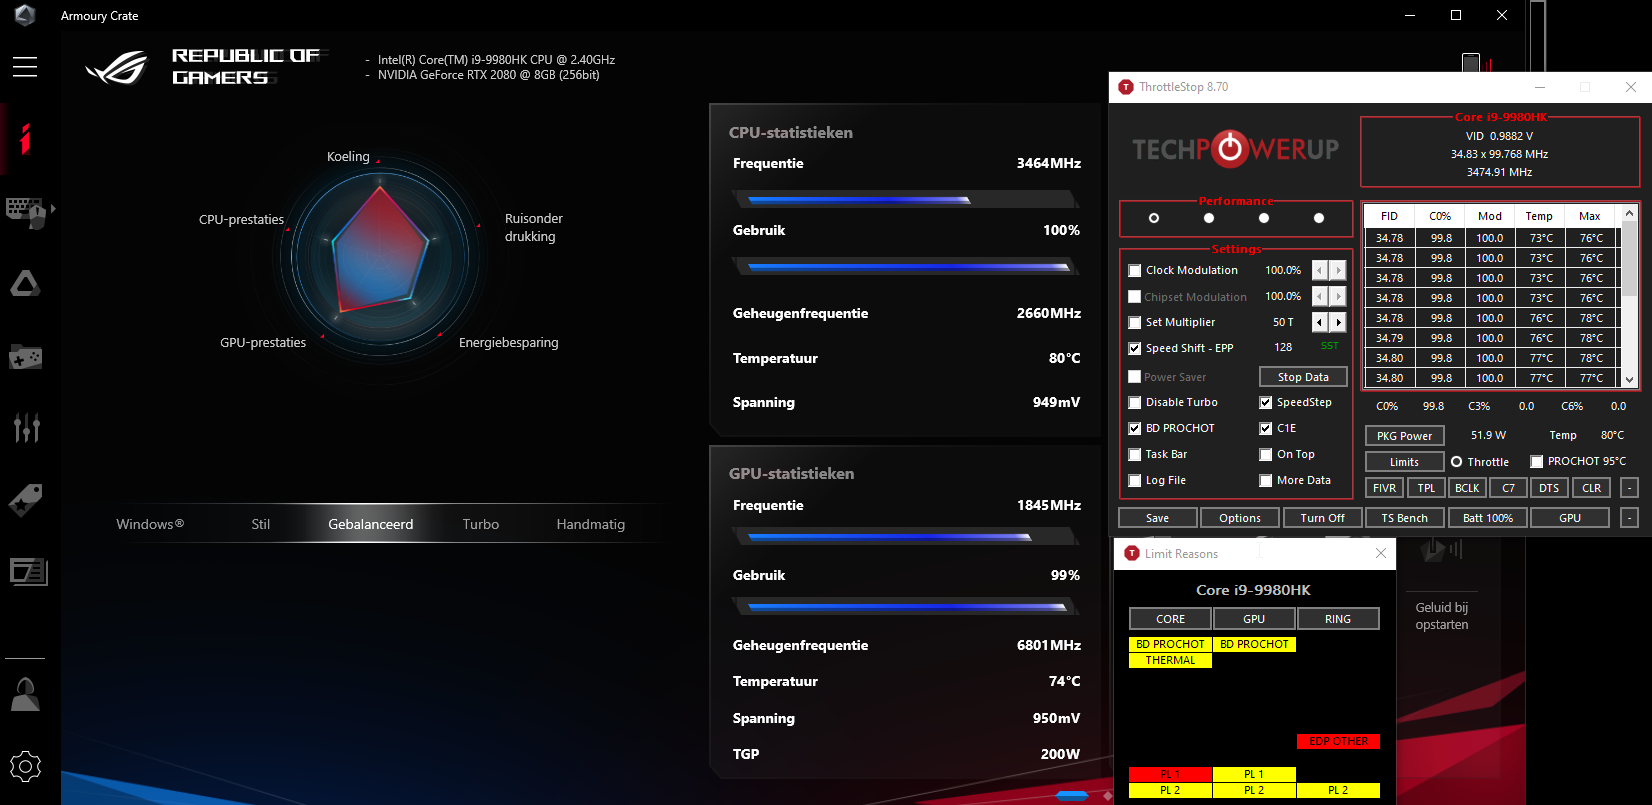Click the CPU Frequentie usage bar
This screenshot has height=805, width=1652.
coord(906,200)
